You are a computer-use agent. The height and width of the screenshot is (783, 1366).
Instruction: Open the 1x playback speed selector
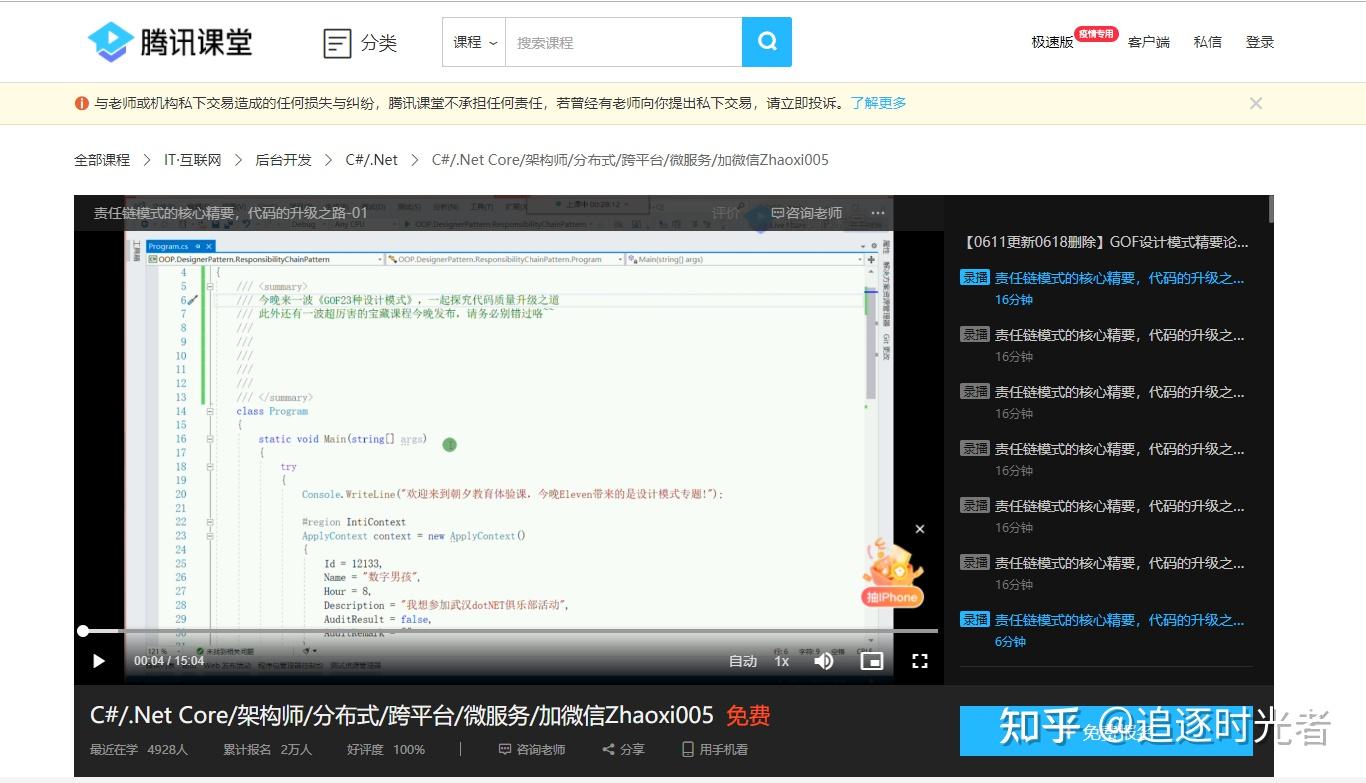[x=781, y=661]
